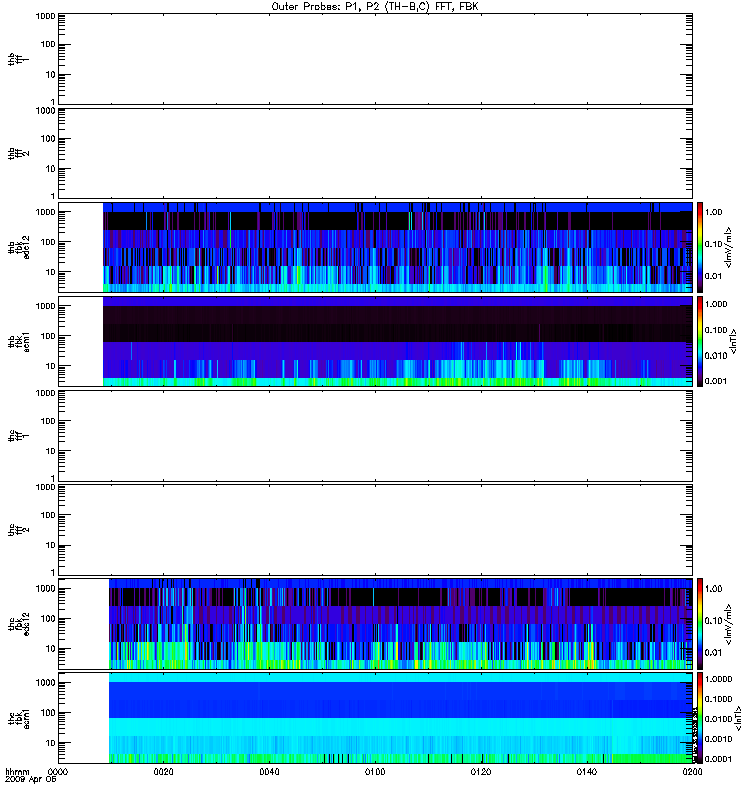Click inside the empty thc fff 2 panel

point(375,530)
